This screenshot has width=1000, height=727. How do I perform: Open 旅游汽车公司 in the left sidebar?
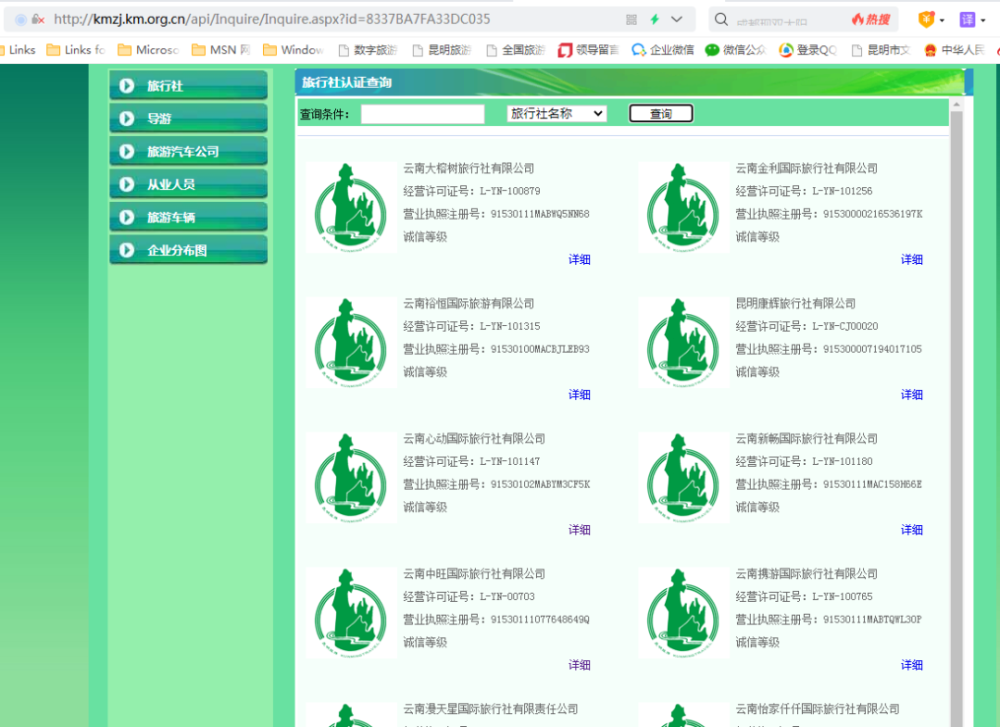pyautogui.click(x=188, y=152)
